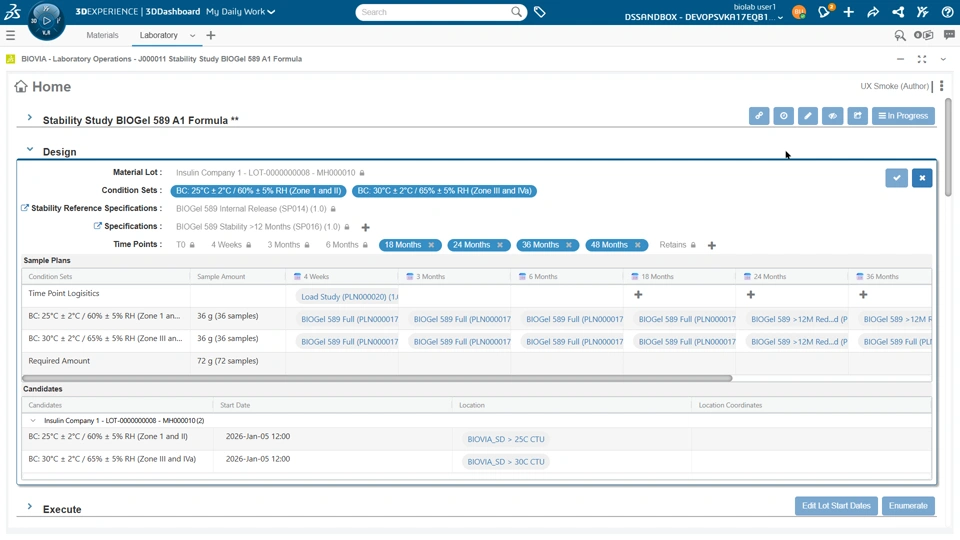Remove the 36 Months time point
Viewport: 960px width, 540px height.
pyautogui.click(x=569, y=245)
